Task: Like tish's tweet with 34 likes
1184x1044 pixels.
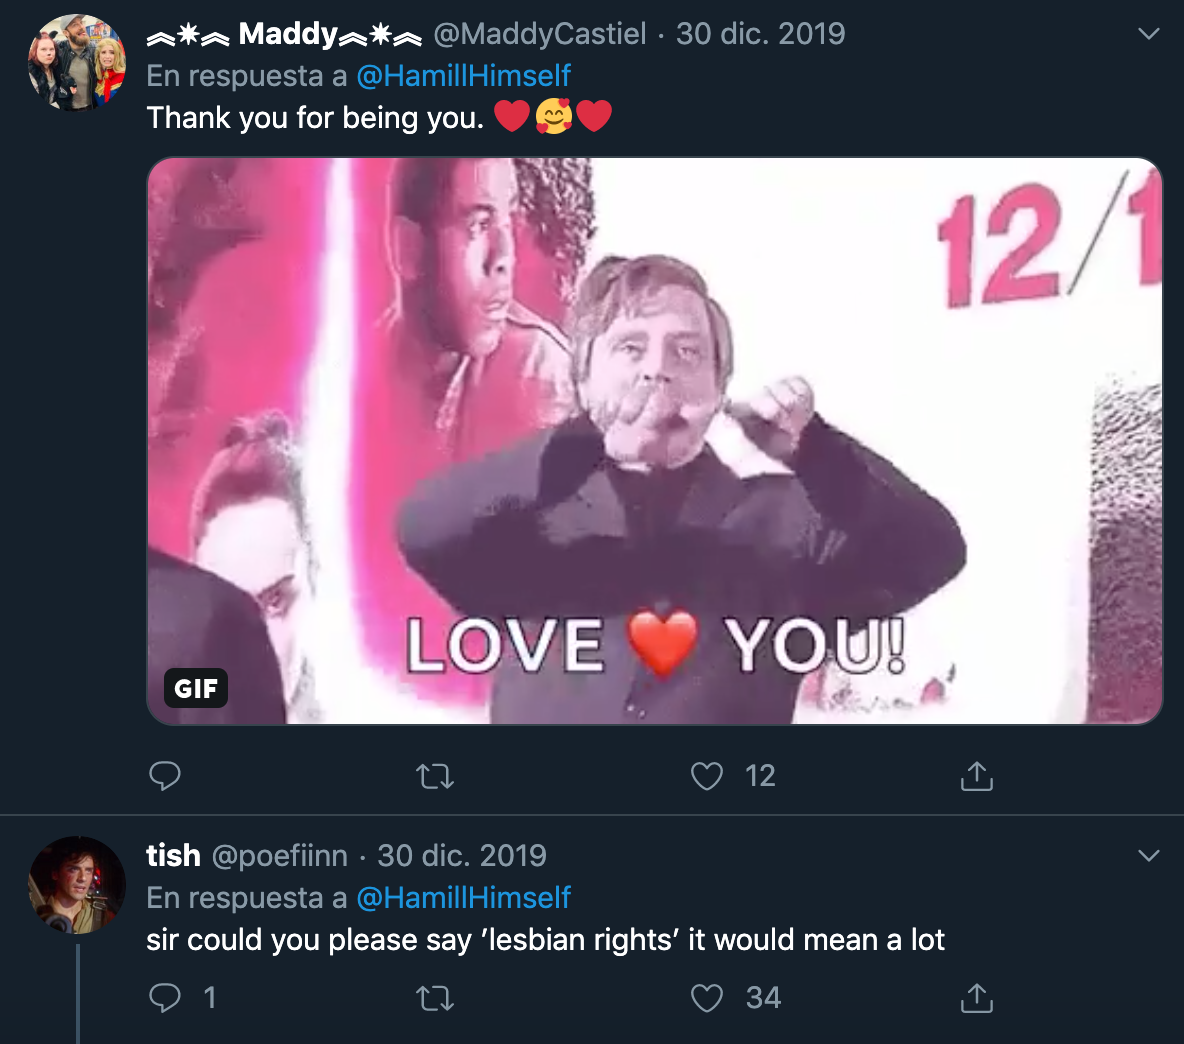Action: 707,998
